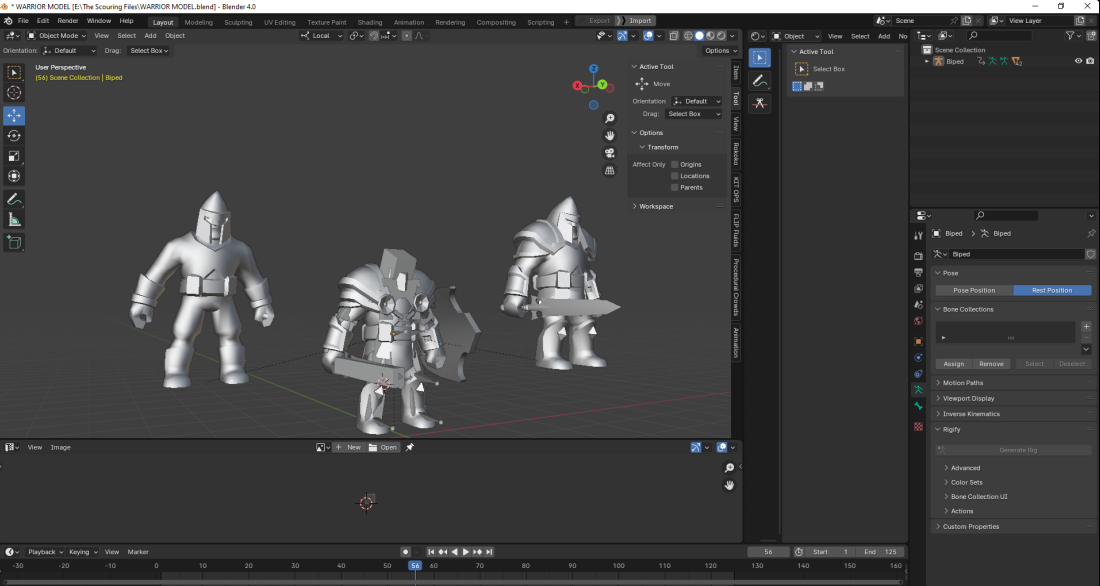The image size is (1100, 586).
Task: Pick the Measure tool
Action: pos(14,220)
